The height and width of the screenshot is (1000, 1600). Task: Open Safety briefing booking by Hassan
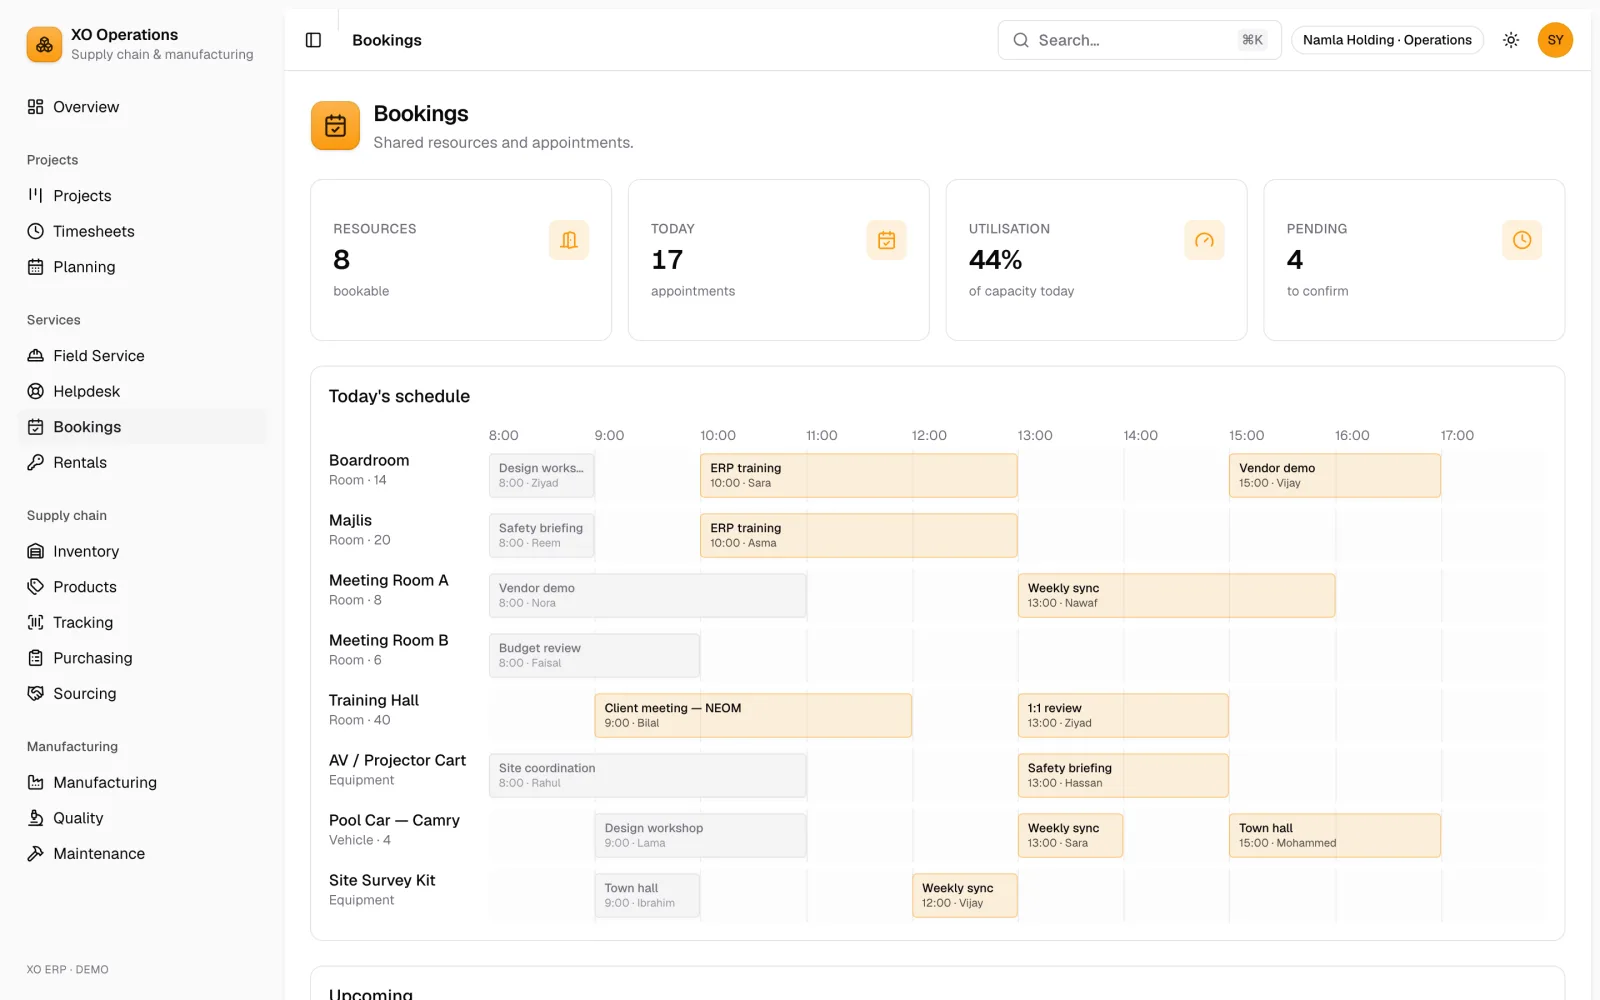(x=1123, y=775)
